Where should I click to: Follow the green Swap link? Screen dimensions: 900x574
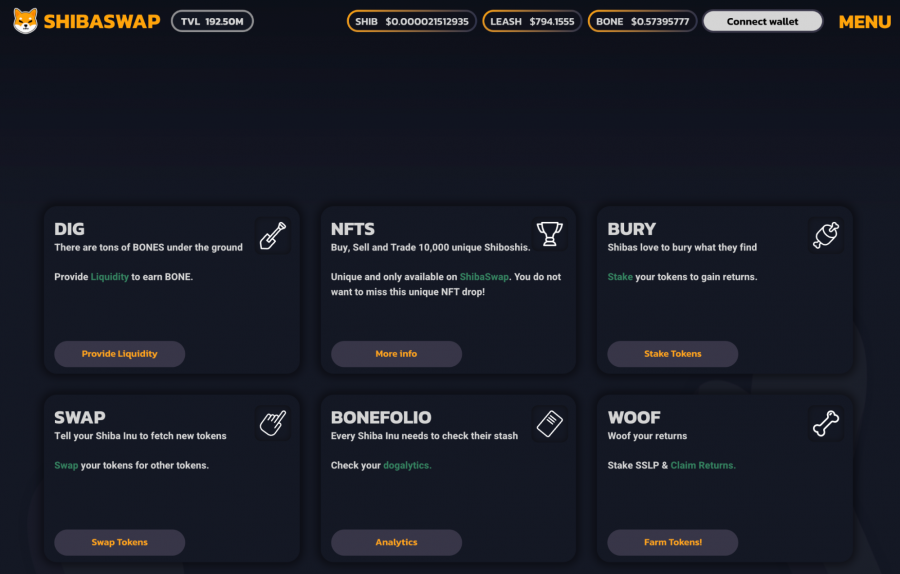click(66, 465)
